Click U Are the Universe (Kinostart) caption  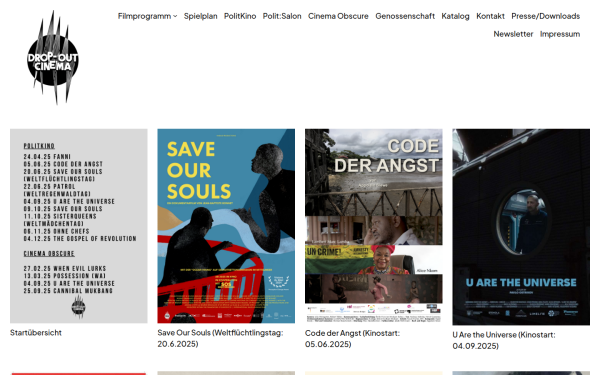504,340
